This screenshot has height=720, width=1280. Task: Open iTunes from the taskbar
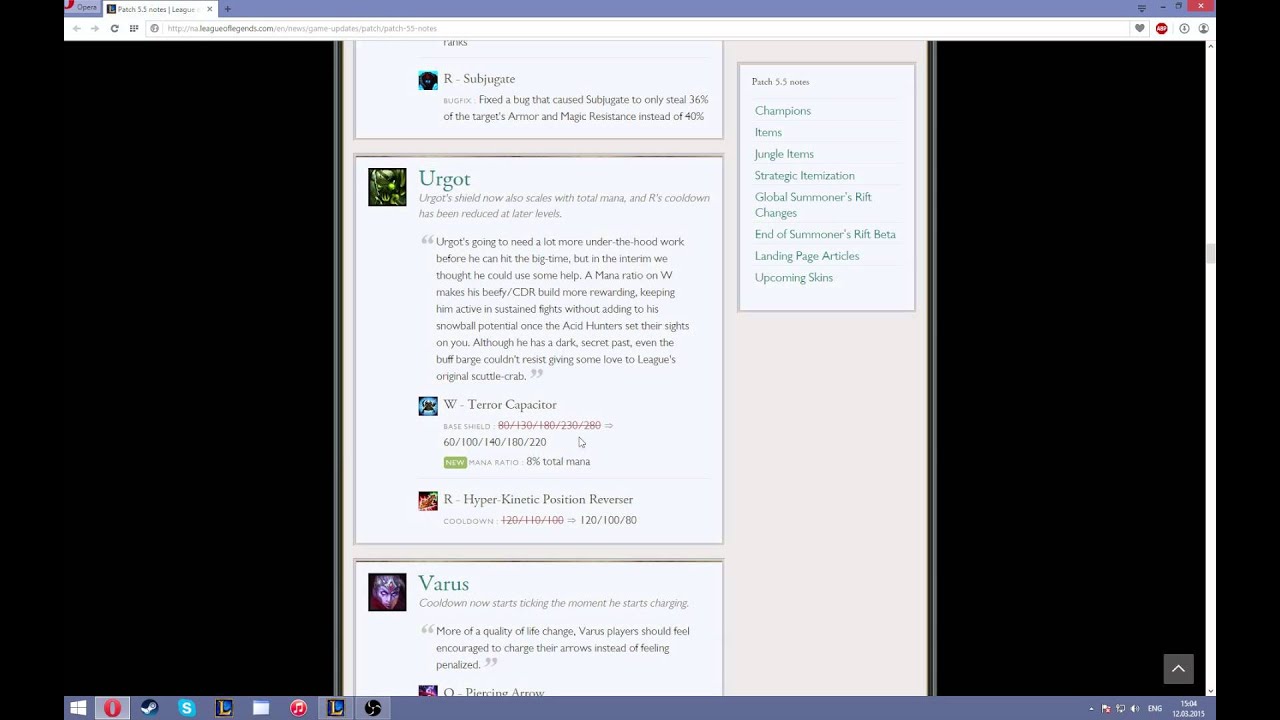[x=298, y=708]
